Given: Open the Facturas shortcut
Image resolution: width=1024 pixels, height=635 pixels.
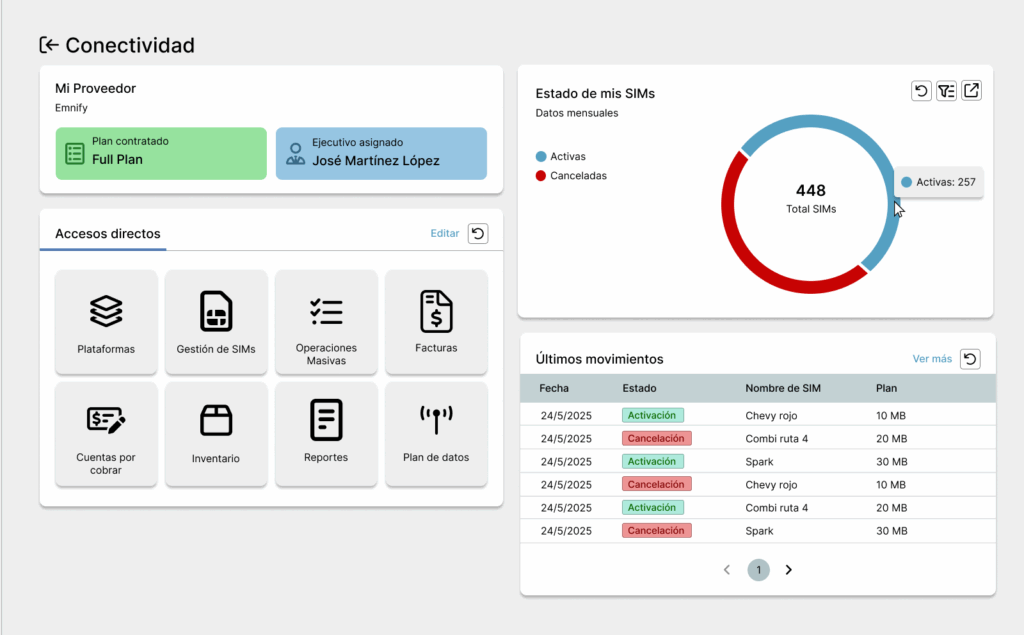Looking at the screenshot, I should tap(436, 321).
